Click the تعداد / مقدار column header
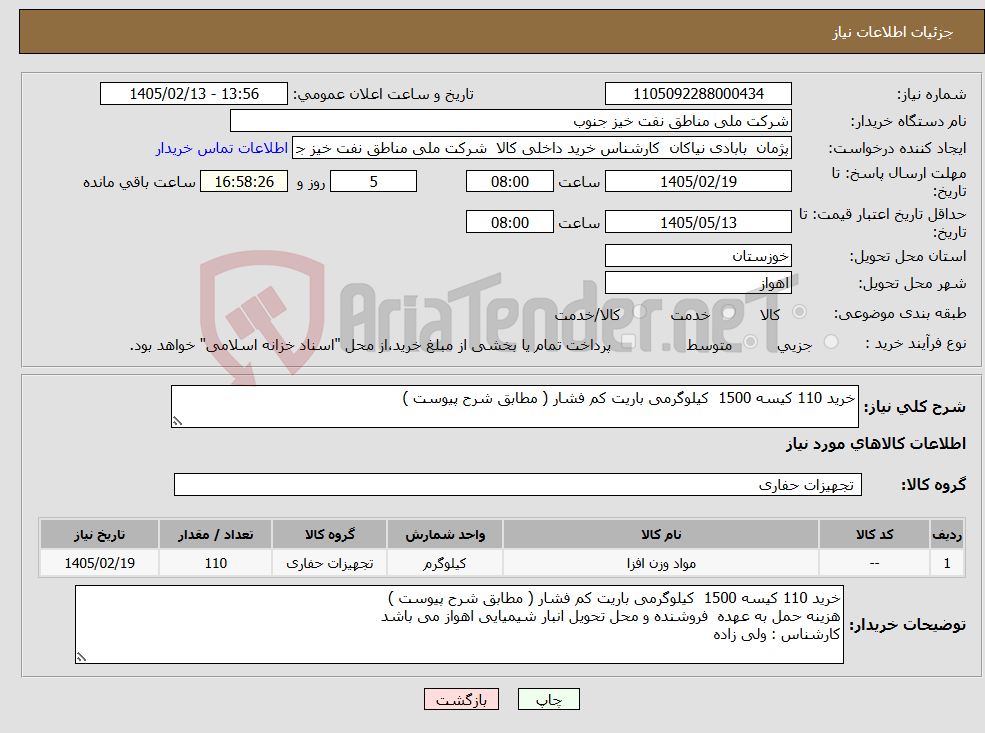 (215, 535)
